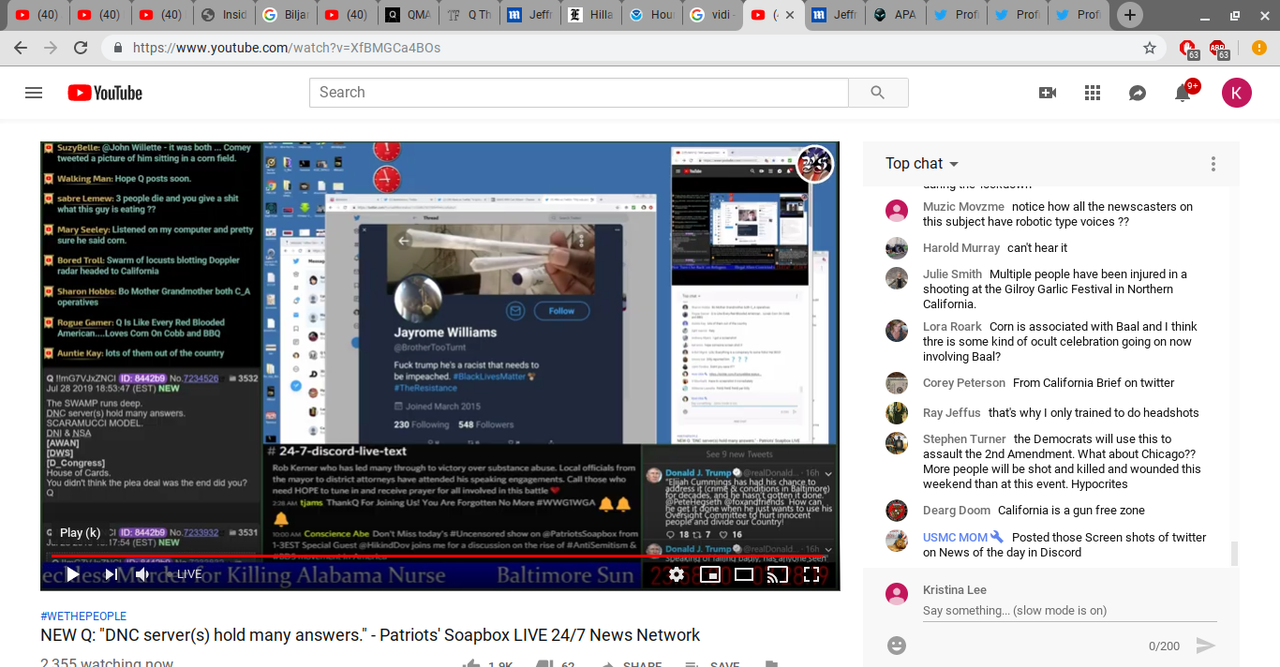The height and width of the screenshot is (667, 1280).
Task: Focus the 'Say something...' chat input
Action: [x=1069, y=611]
